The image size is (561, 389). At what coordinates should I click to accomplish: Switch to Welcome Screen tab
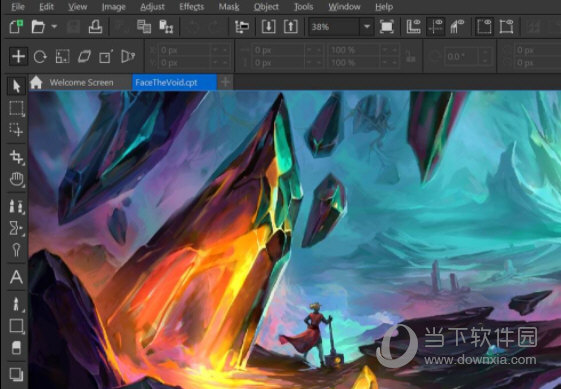(x=82, y=83)
